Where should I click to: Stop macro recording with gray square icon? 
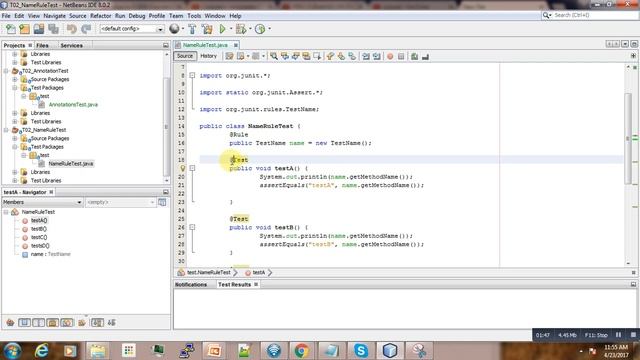coord(401,56)
